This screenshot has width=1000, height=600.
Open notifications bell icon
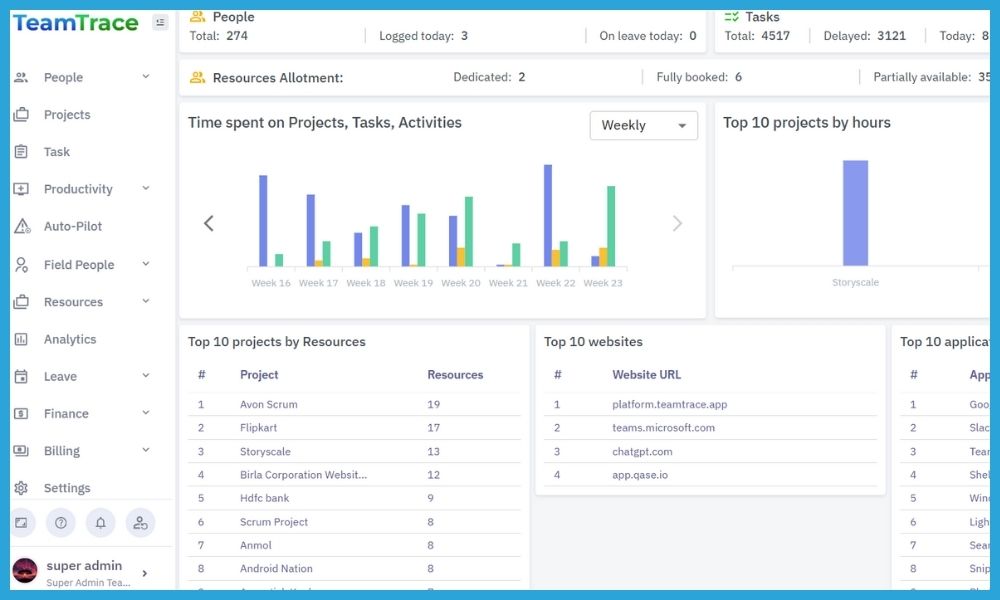click(x=101, y=523)
